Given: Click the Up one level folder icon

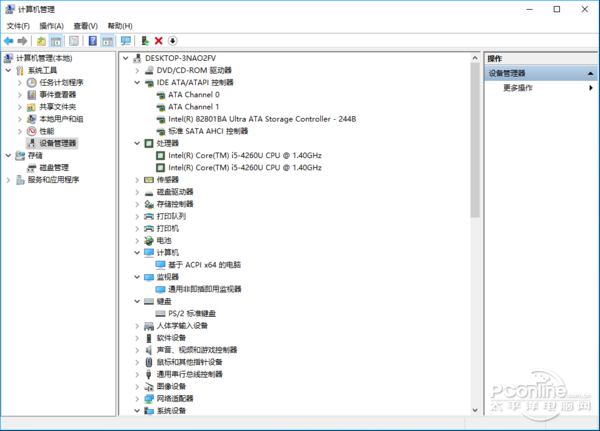Looking at the screenshot, I should point(41,41).
